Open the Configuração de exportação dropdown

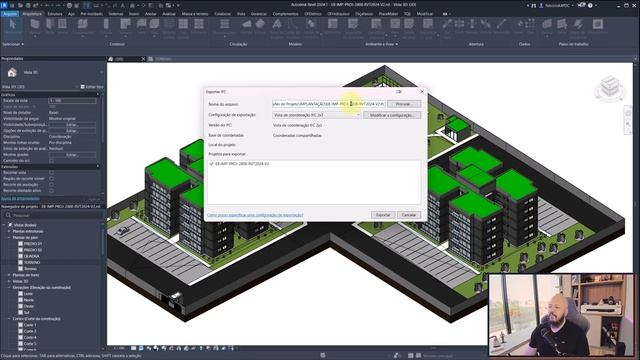coord(317,115)
